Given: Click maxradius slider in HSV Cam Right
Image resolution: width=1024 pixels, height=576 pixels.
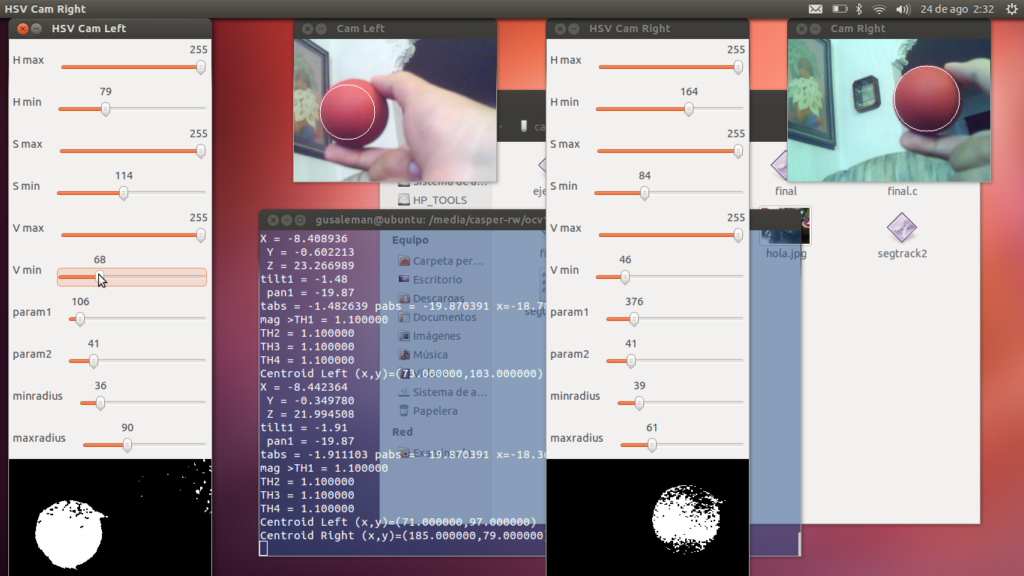Looking at the screenshot, I should (682, 445).
